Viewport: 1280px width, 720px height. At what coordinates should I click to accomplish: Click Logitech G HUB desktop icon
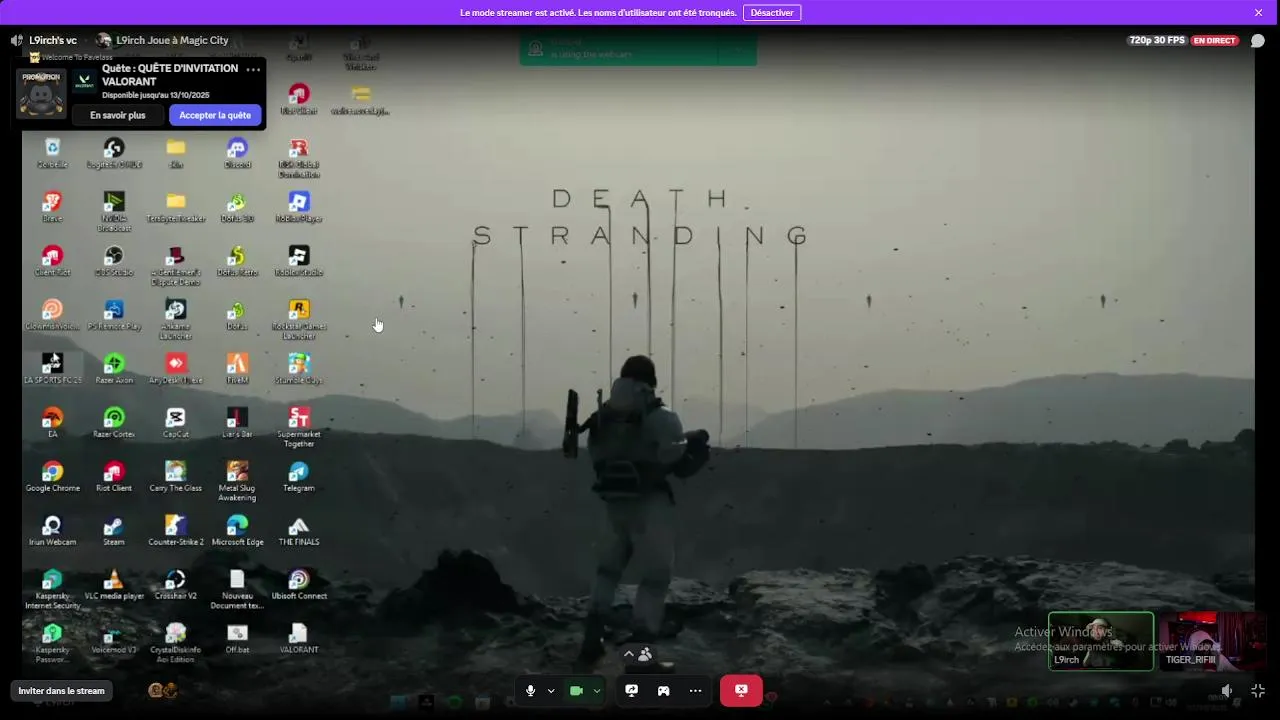(114, 153)
